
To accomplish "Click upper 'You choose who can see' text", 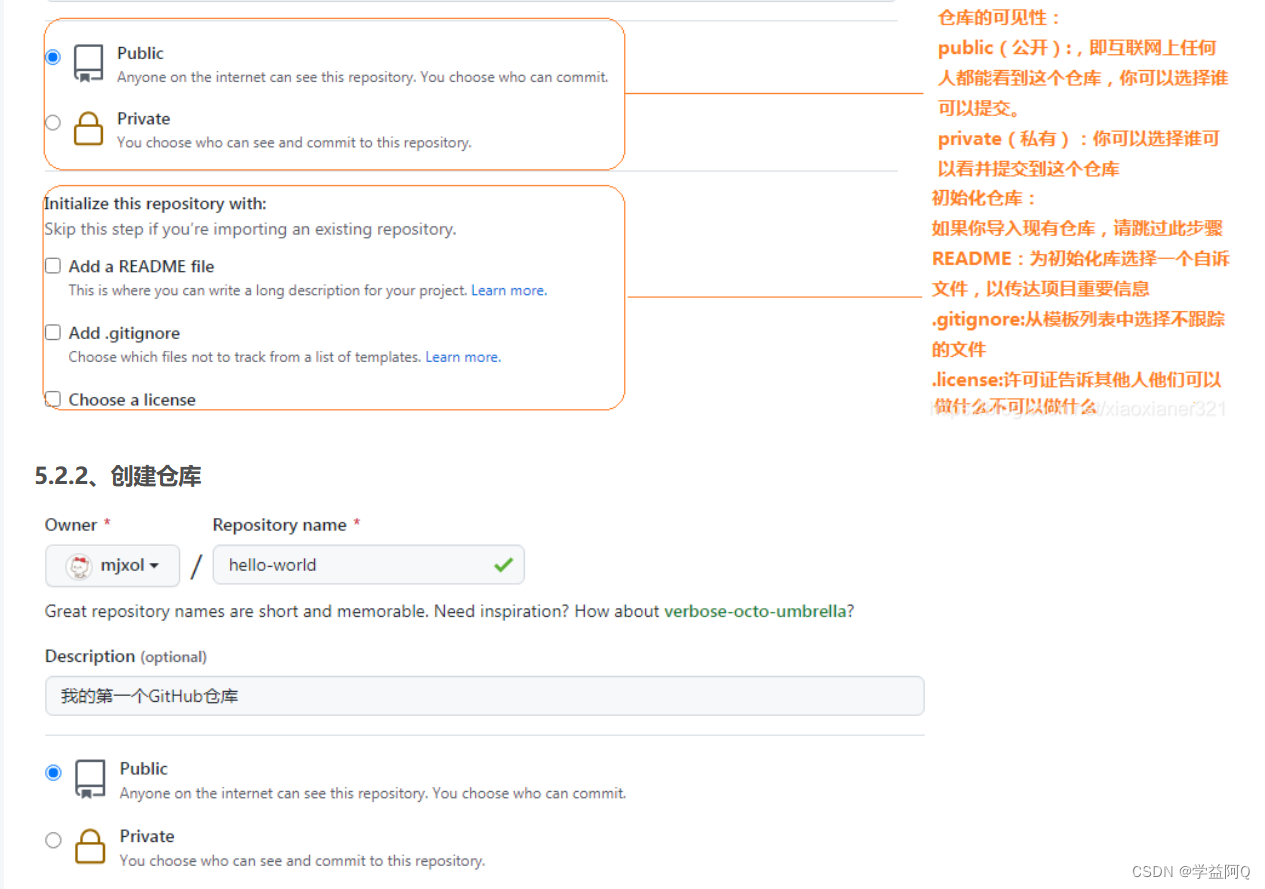I will [294, 142].
